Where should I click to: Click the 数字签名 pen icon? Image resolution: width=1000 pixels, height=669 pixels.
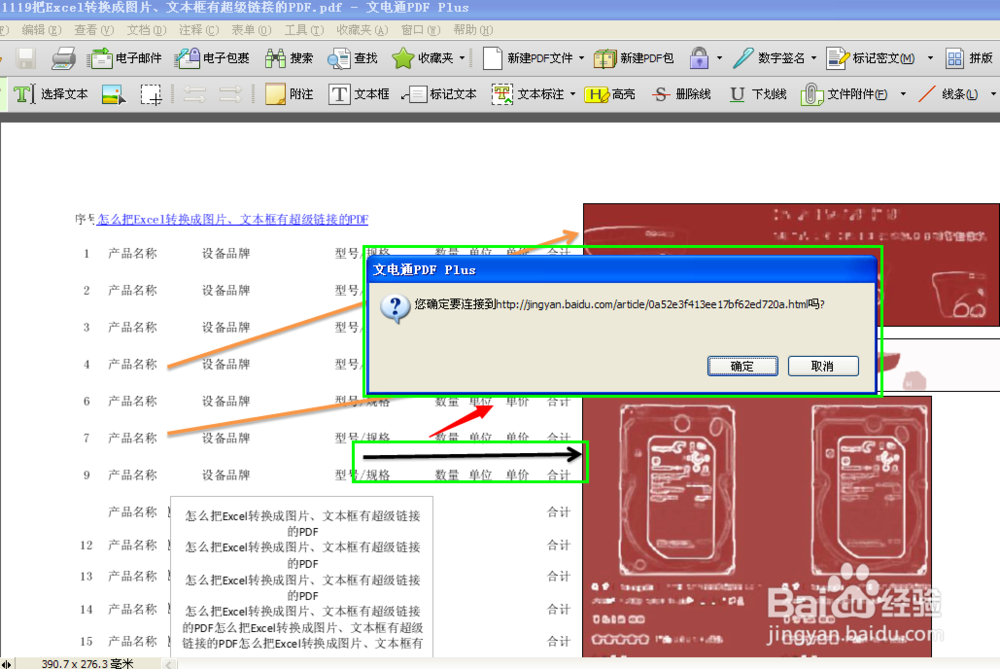pos(743,59)
